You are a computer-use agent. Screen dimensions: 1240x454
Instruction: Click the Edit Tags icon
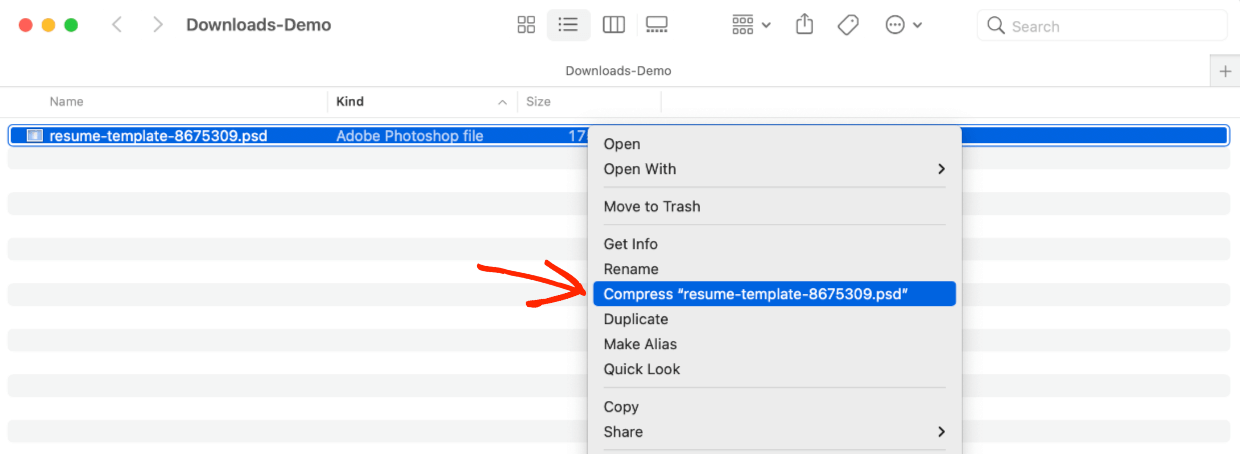848,25
